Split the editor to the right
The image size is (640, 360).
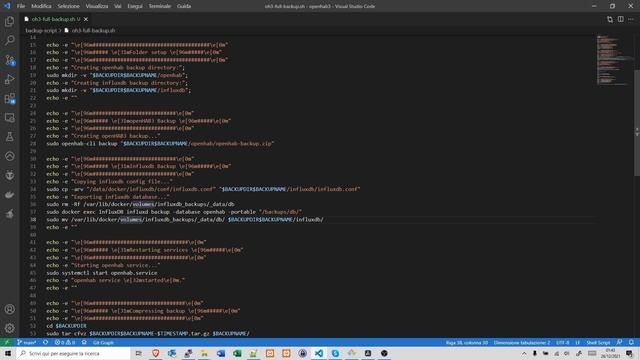coord(620,19)
